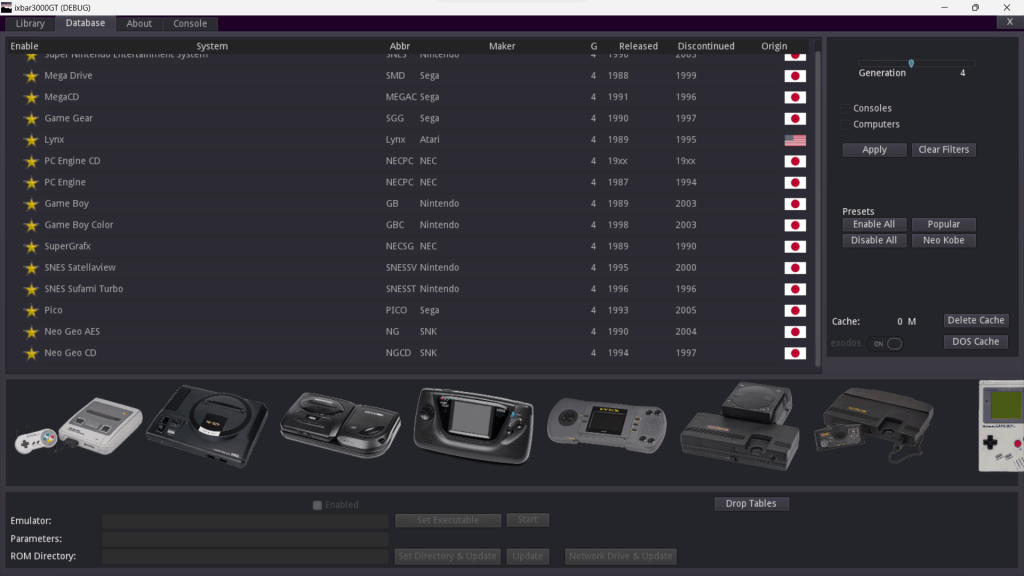Click the Japan flag in the Pico row
This screenshot has height=576, width=1024.
[x=795, y=311]
